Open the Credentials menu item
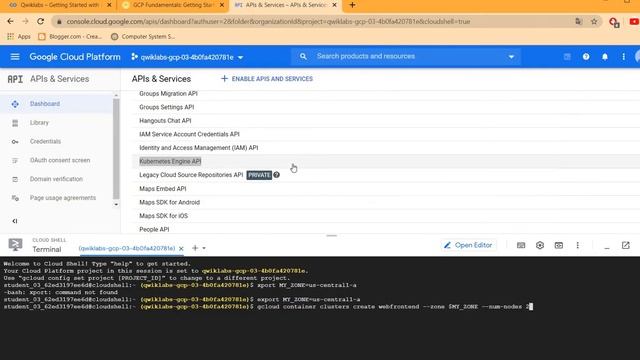 click(45, 142)
